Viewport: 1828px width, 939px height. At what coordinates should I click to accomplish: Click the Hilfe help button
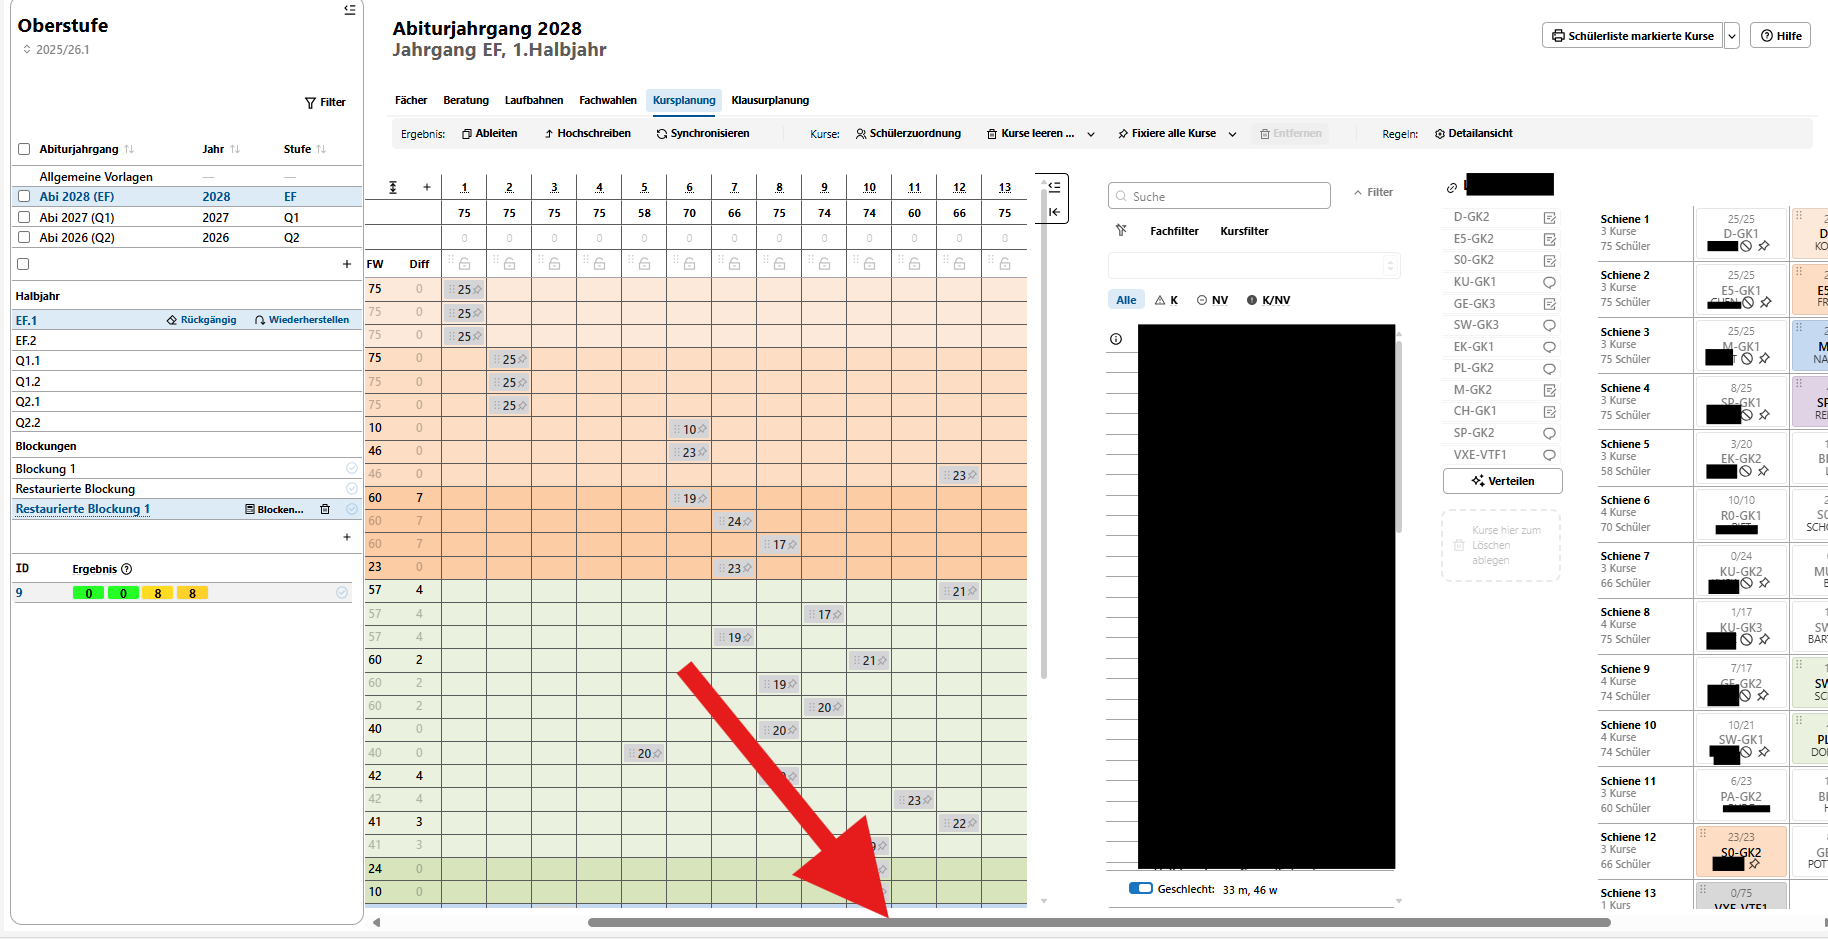coord(1780,36)
